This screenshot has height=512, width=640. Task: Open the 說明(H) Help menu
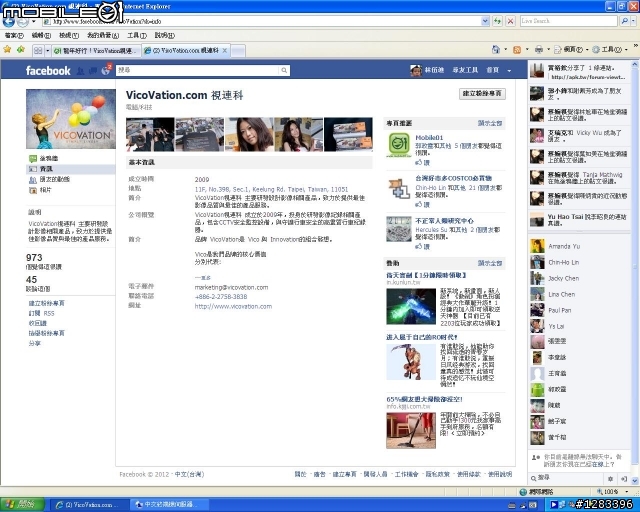(x=164, y=36)
